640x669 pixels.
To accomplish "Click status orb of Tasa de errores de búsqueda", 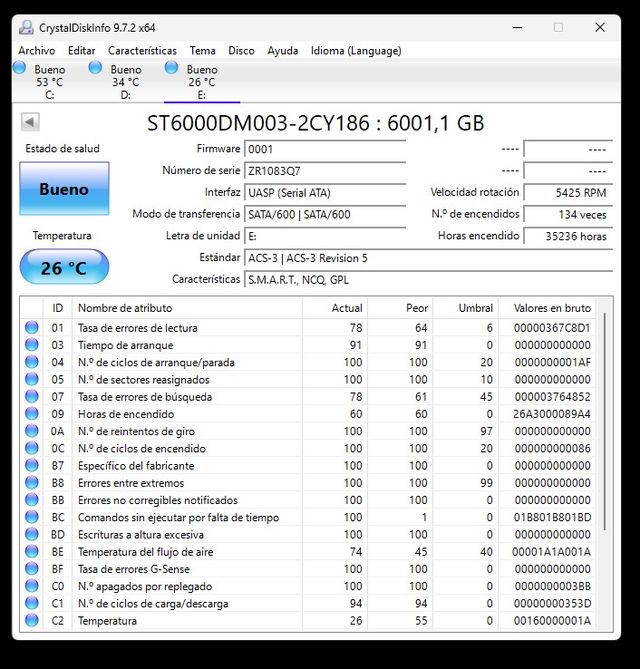I will [32, 396].
